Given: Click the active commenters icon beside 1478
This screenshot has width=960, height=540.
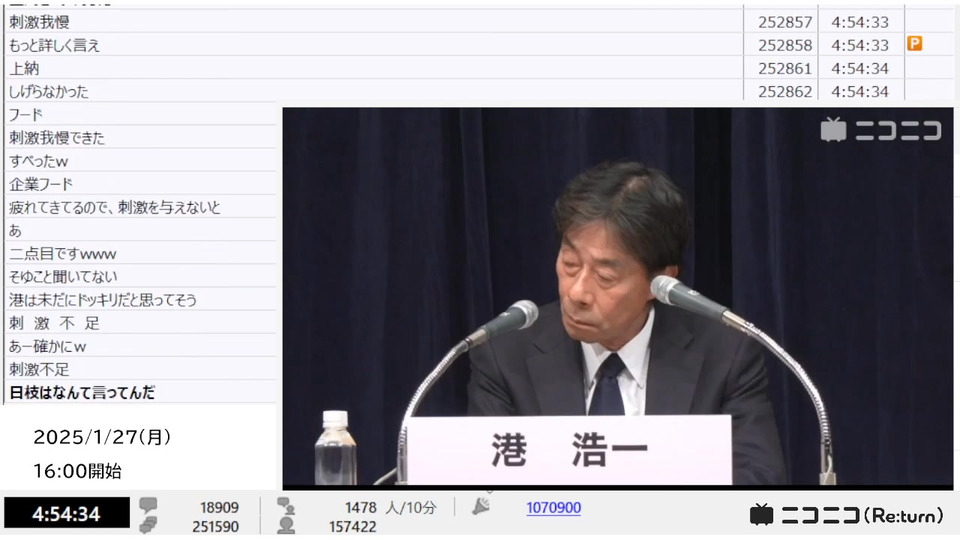Looking at the screenshot, I should pyautogui.click(x=285, y=506).
